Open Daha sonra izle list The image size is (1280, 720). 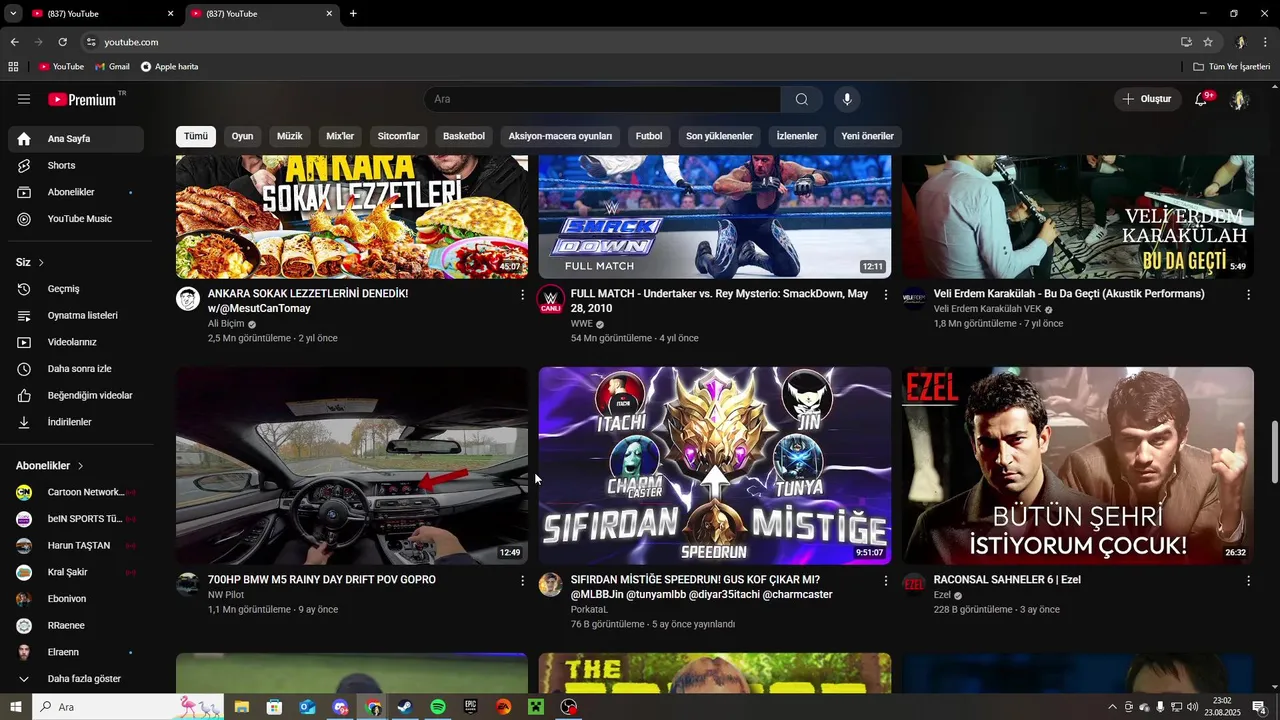click(x=76, y=369)
